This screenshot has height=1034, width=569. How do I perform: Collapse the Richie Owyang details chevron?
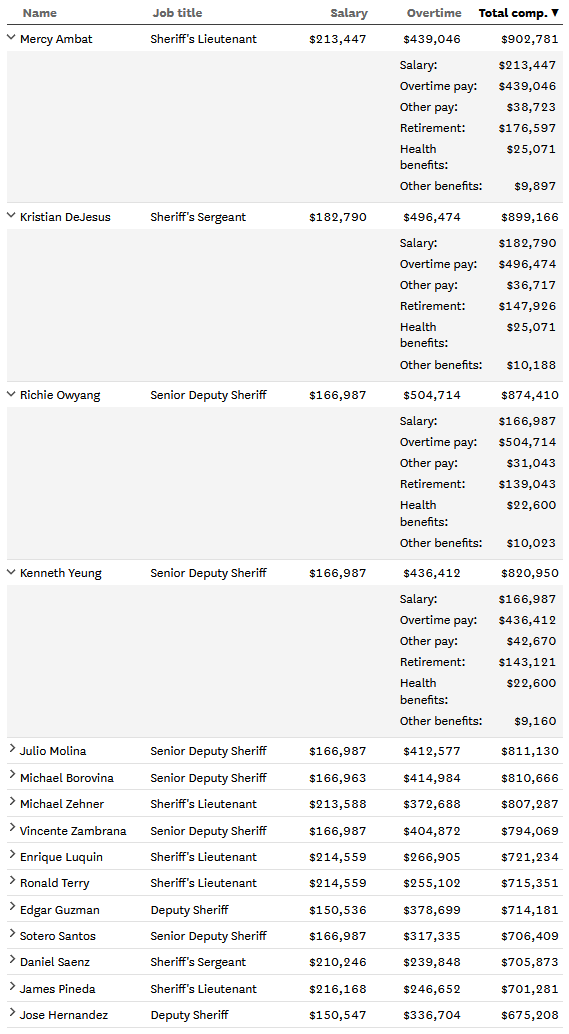click(x=11, y=394)
